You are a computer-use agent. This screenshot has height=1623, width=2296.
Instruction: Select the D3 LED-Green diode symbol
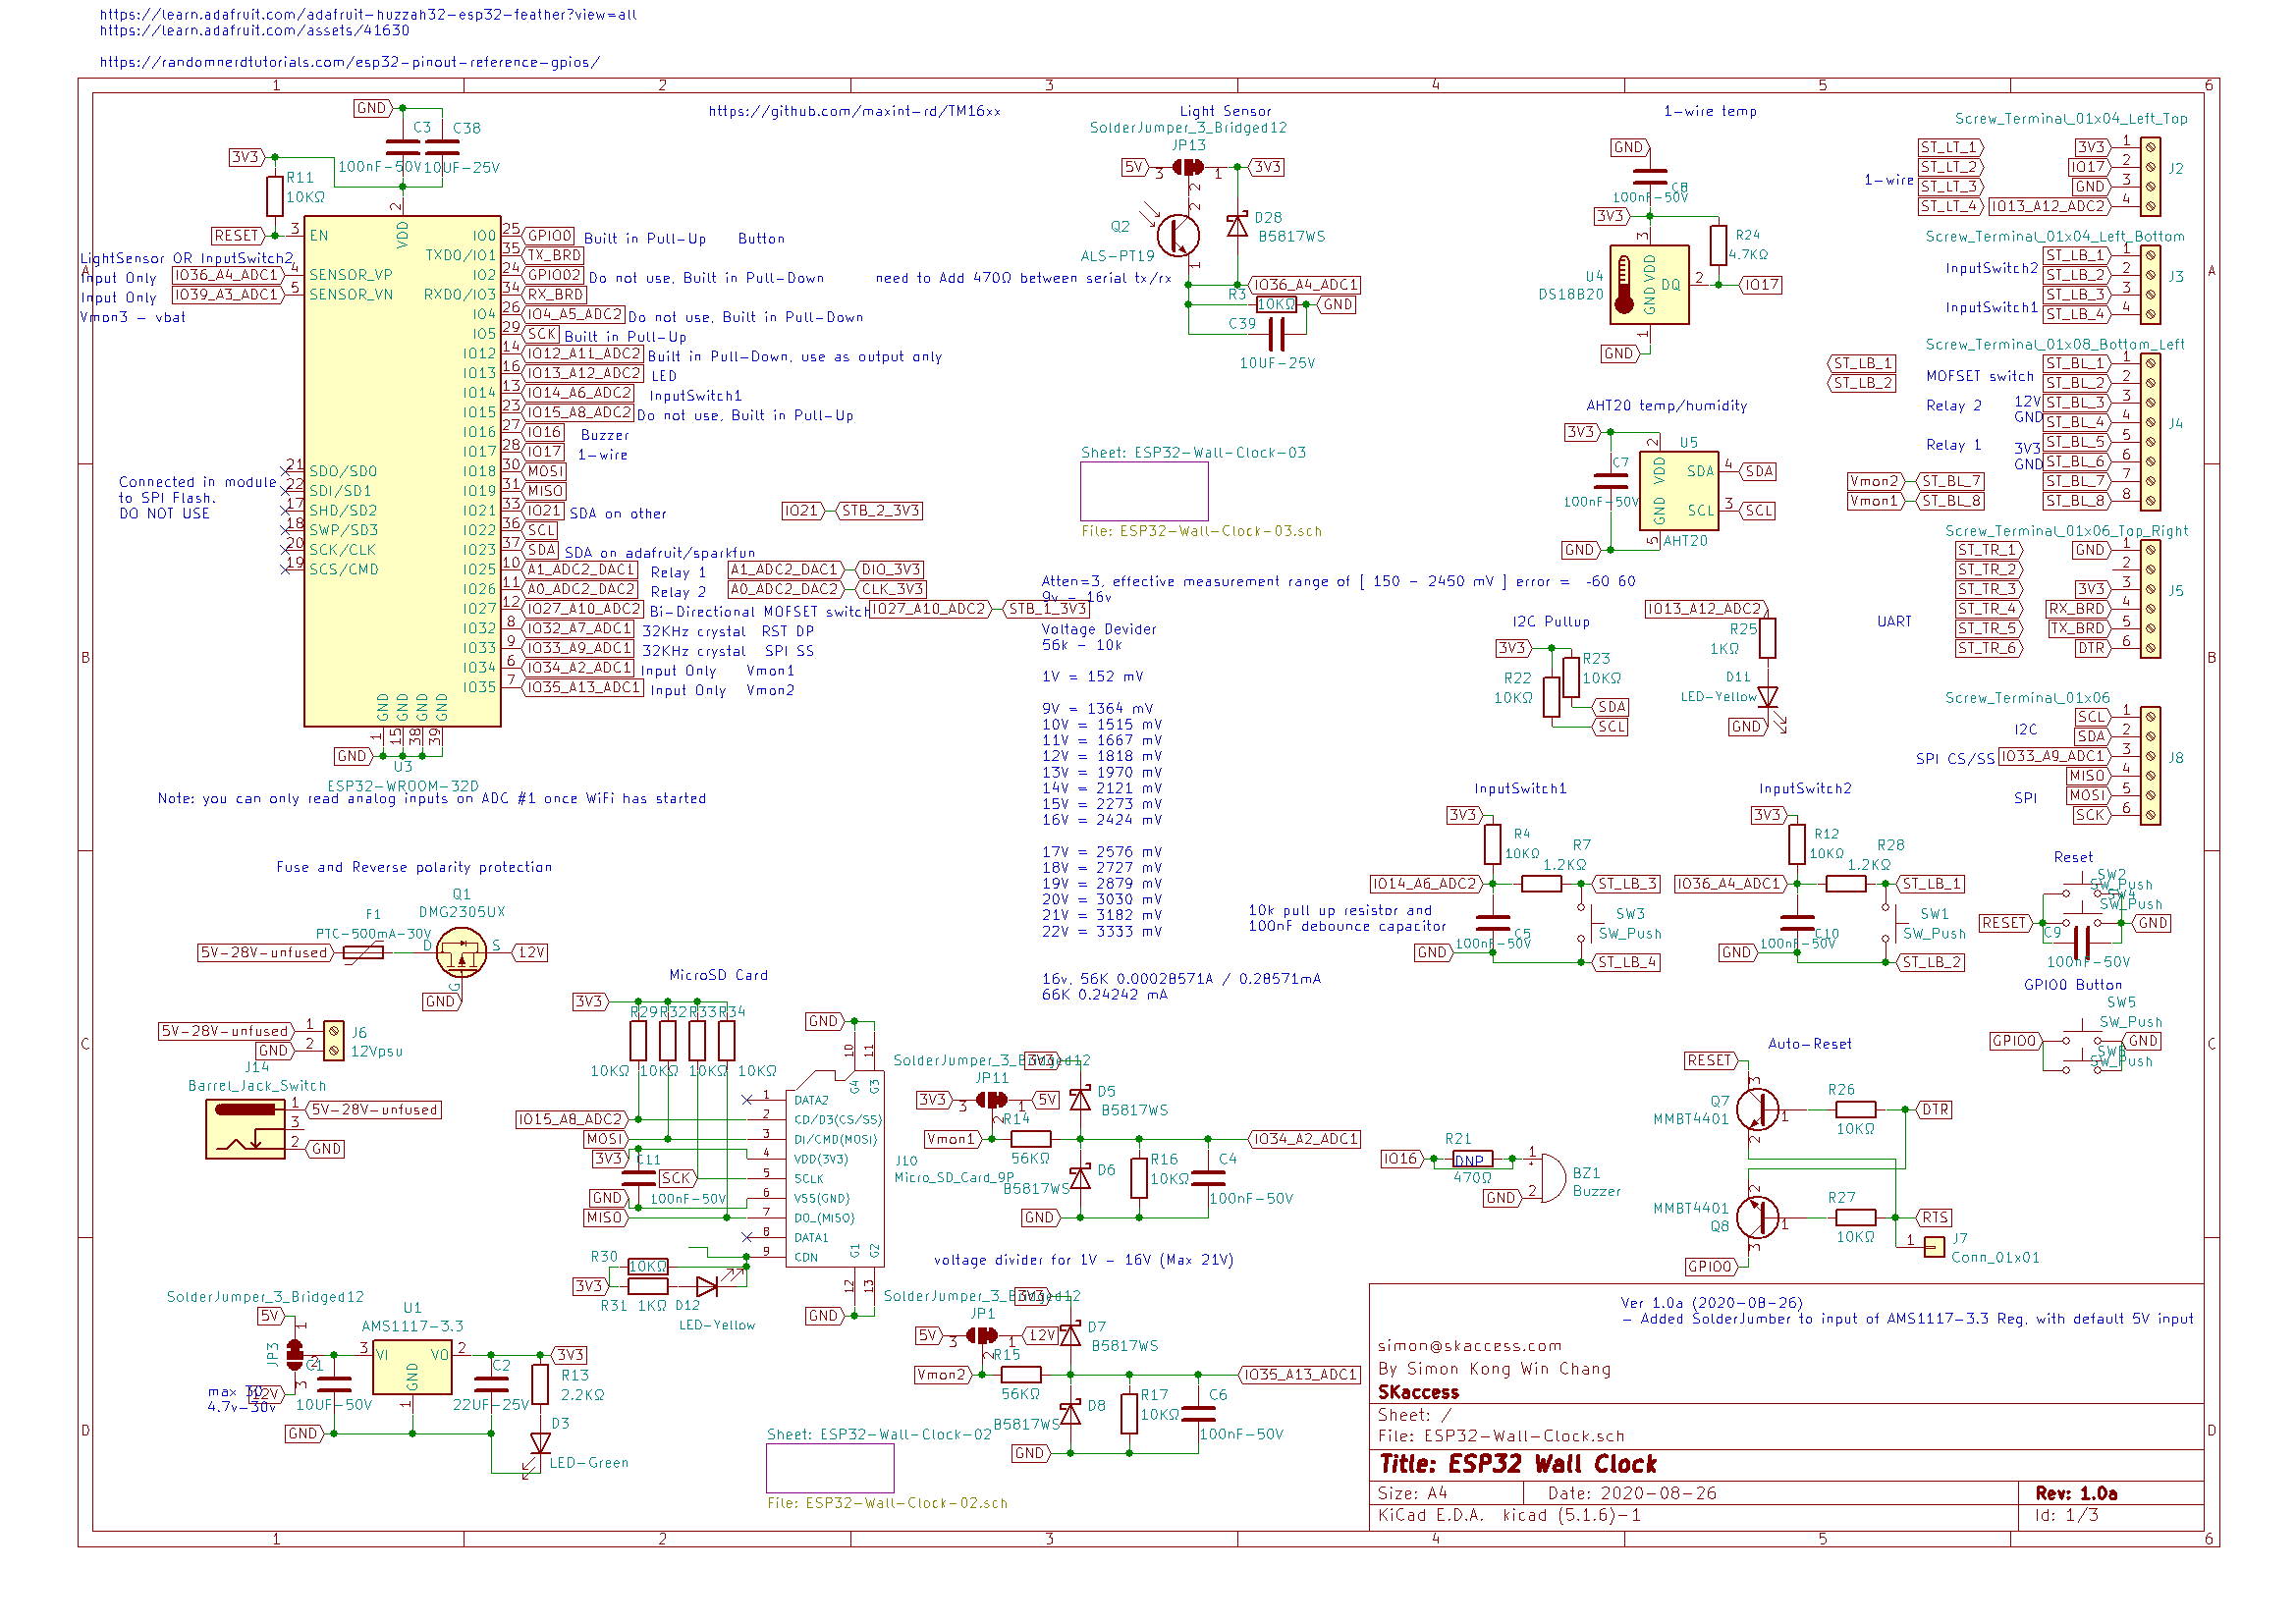(x=540, y=1442)
